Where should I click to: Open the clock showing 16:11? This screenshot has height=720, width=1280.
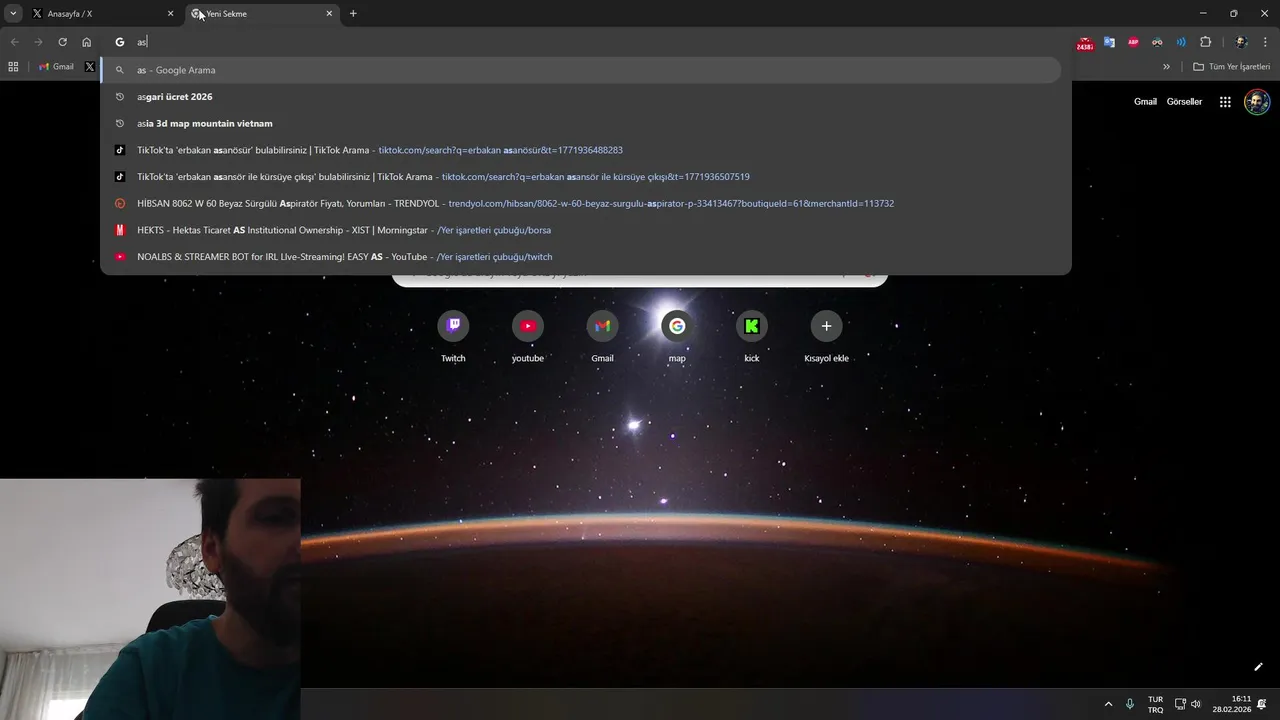1232,704
